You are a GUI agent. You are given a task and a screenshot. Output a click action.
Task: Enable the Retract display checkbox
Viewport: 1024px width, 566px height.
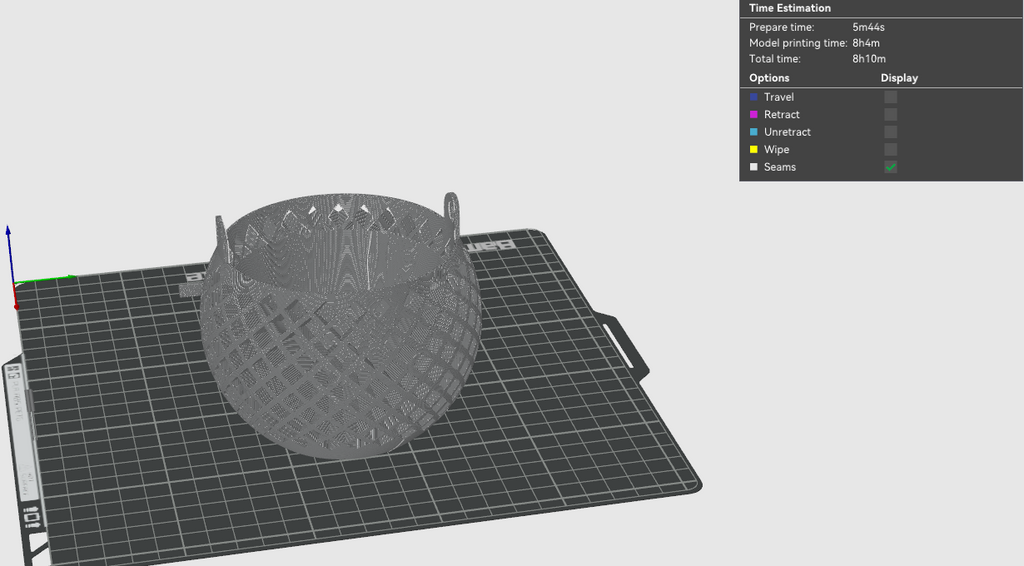click(890, 115)
